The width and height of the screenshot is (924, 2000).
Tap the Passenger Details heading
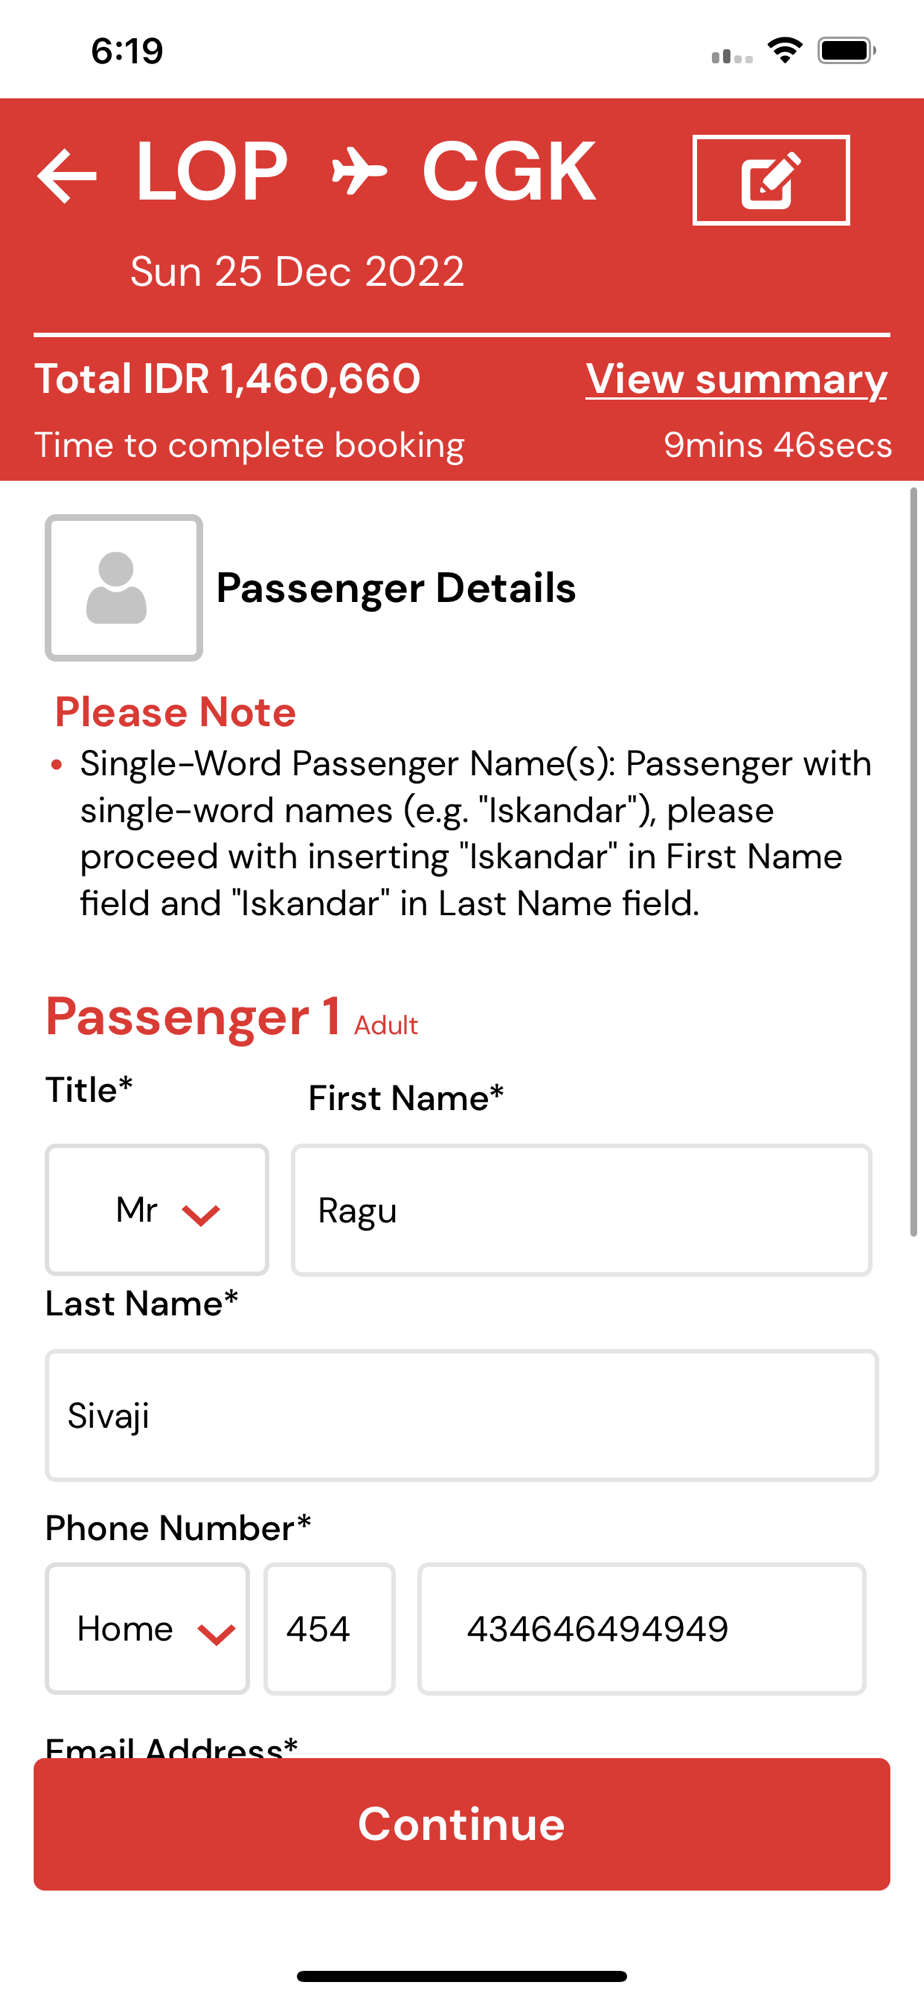396,588
